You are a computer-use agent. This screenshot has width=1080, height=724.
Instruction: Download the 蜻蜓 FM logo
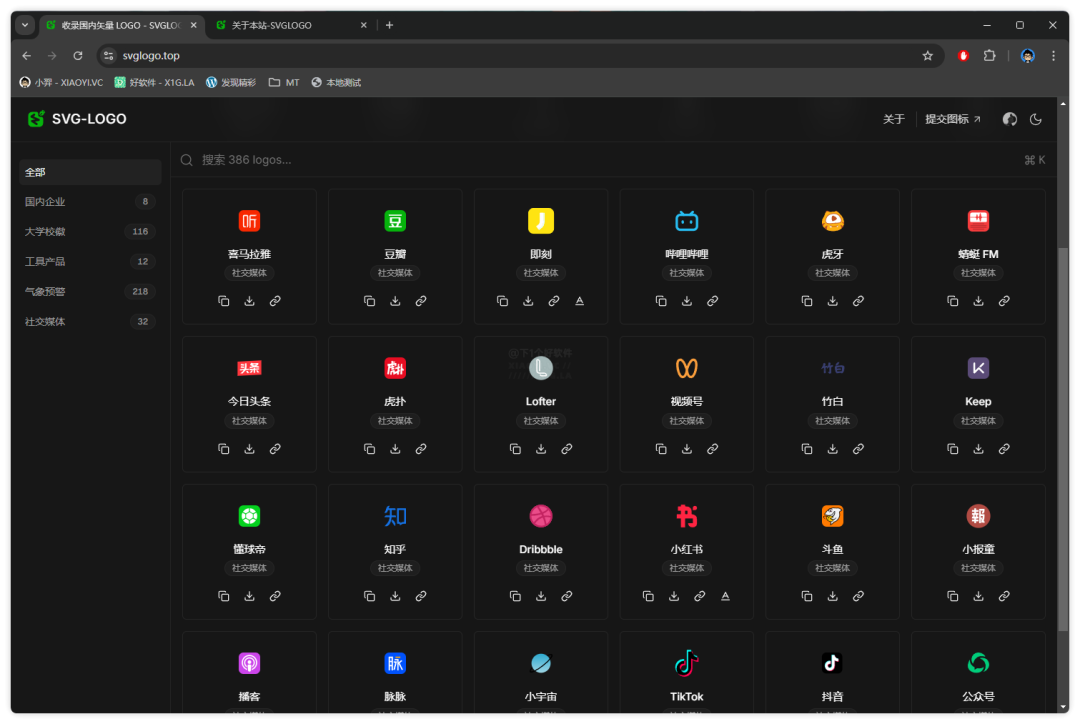[x=978, y=301]
